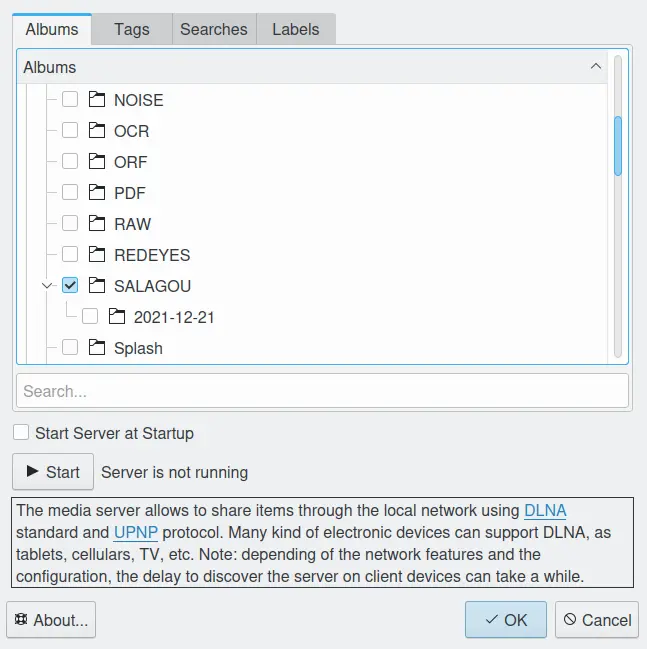The width and height of the screenshot is (647, 649).
Task: Open the Searches tab
Action: click(x=214, y=29)
